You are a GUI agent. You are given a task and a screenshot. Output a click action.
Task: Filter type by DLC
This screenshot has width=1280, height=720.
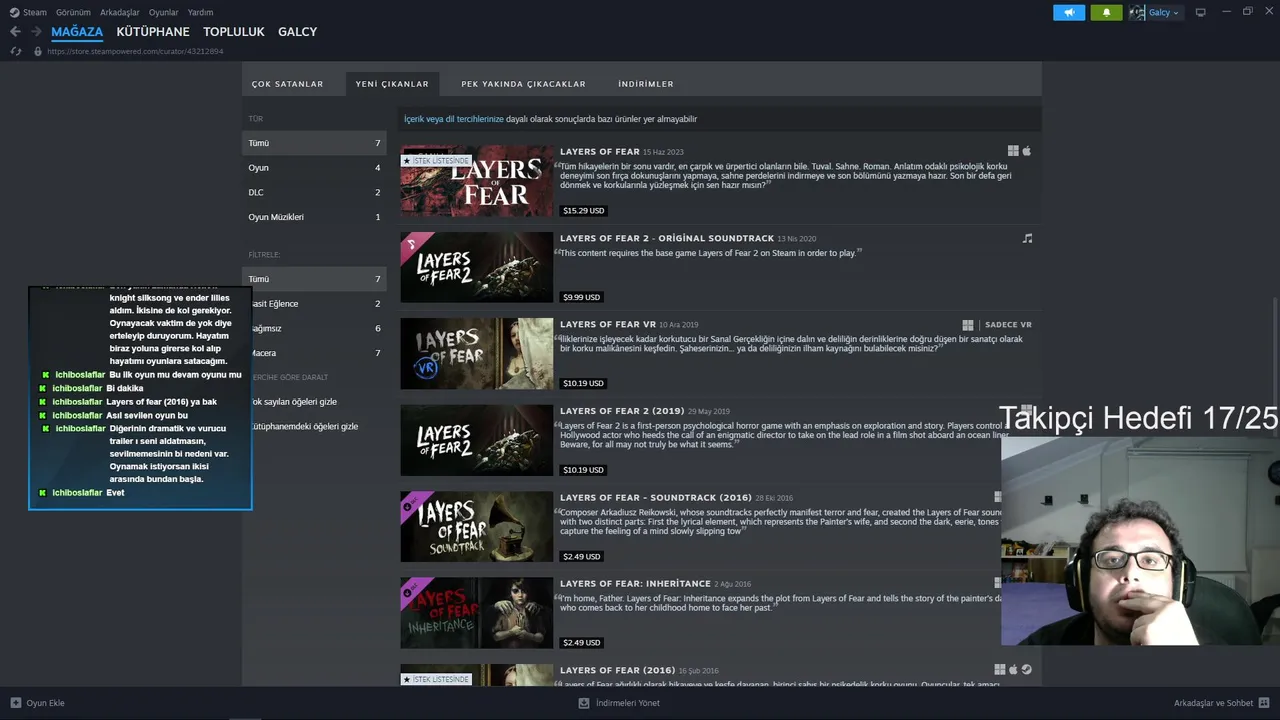point(314,192)
